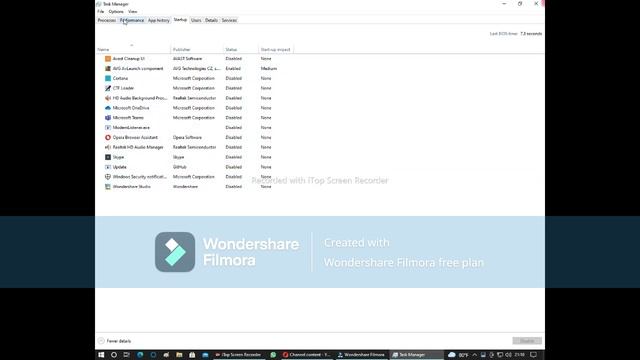Click the Disable button at bottom right
The width and height of the screenshot is (640, 360).
click(527, 341)
